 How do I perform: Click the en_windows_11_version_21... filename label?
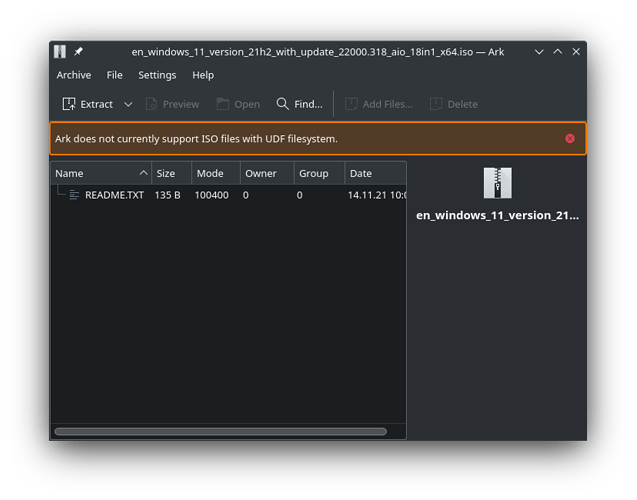497,215
